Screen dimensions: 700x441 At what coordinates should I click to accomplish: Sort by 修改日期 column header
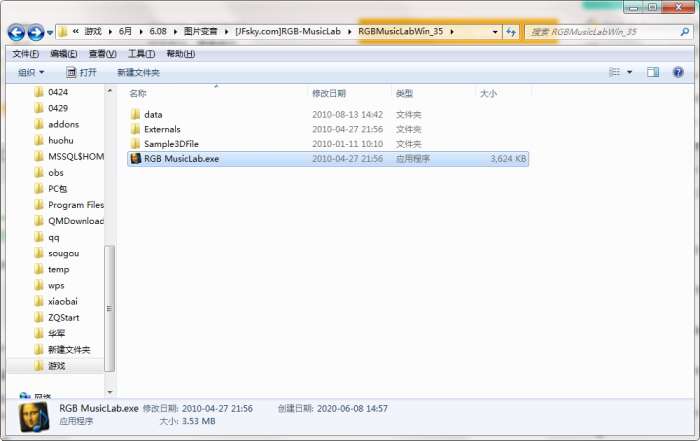329,94
